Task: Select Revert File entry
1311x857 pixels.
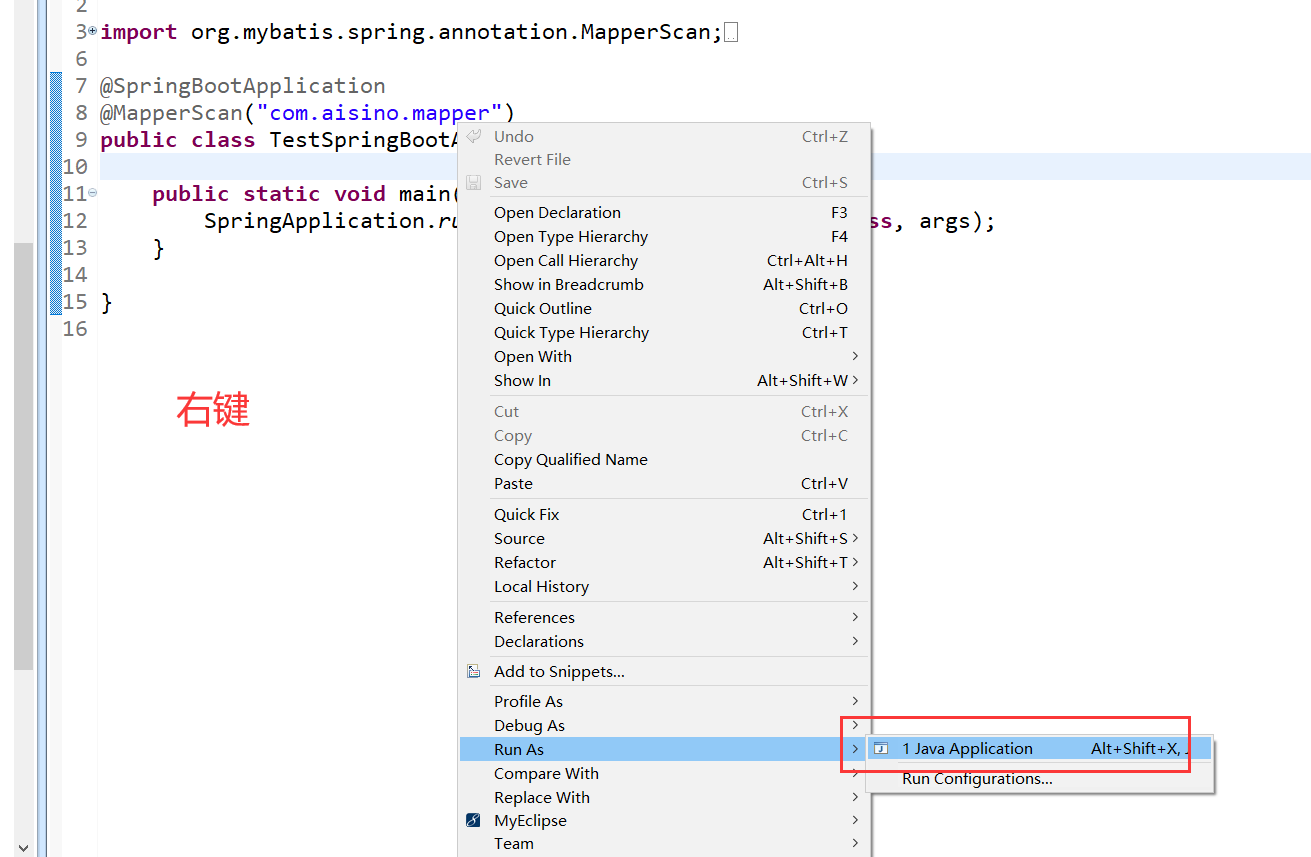Action: [665, 159]
